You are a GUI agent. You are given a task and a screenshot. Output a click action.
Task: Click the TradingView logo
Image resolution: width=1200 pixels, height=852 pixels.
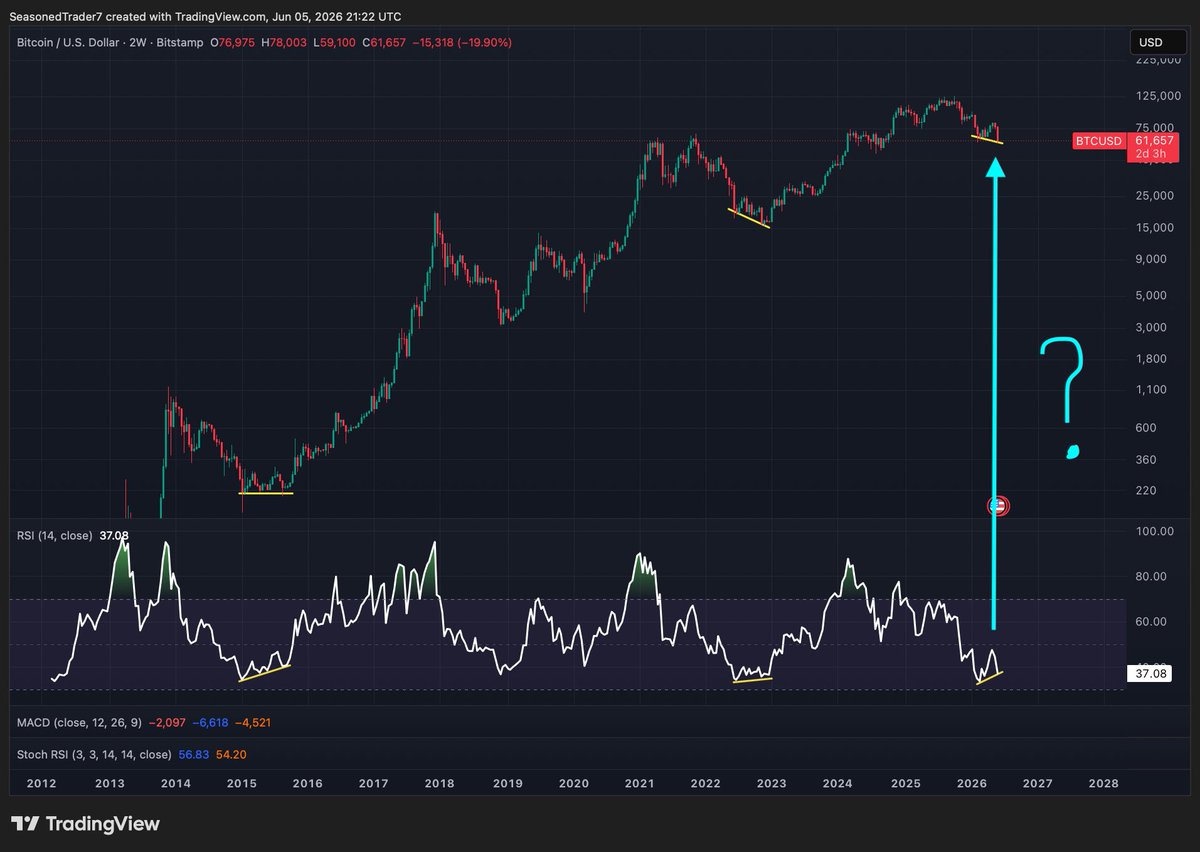(x=85, y=824)
